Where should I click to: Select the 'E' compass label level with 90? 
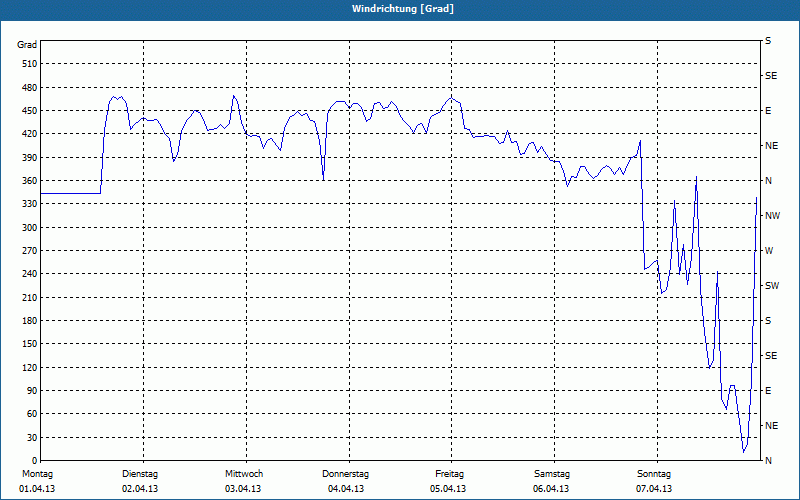pos(768,391)
